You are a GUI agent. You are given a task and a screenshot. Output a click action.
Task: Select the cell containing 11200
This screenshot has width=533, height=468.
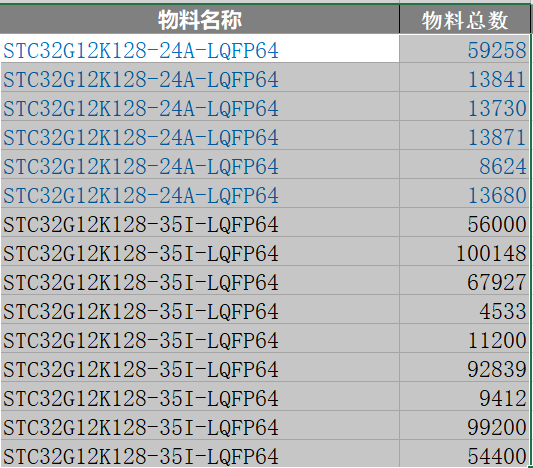tap(464, 338)
